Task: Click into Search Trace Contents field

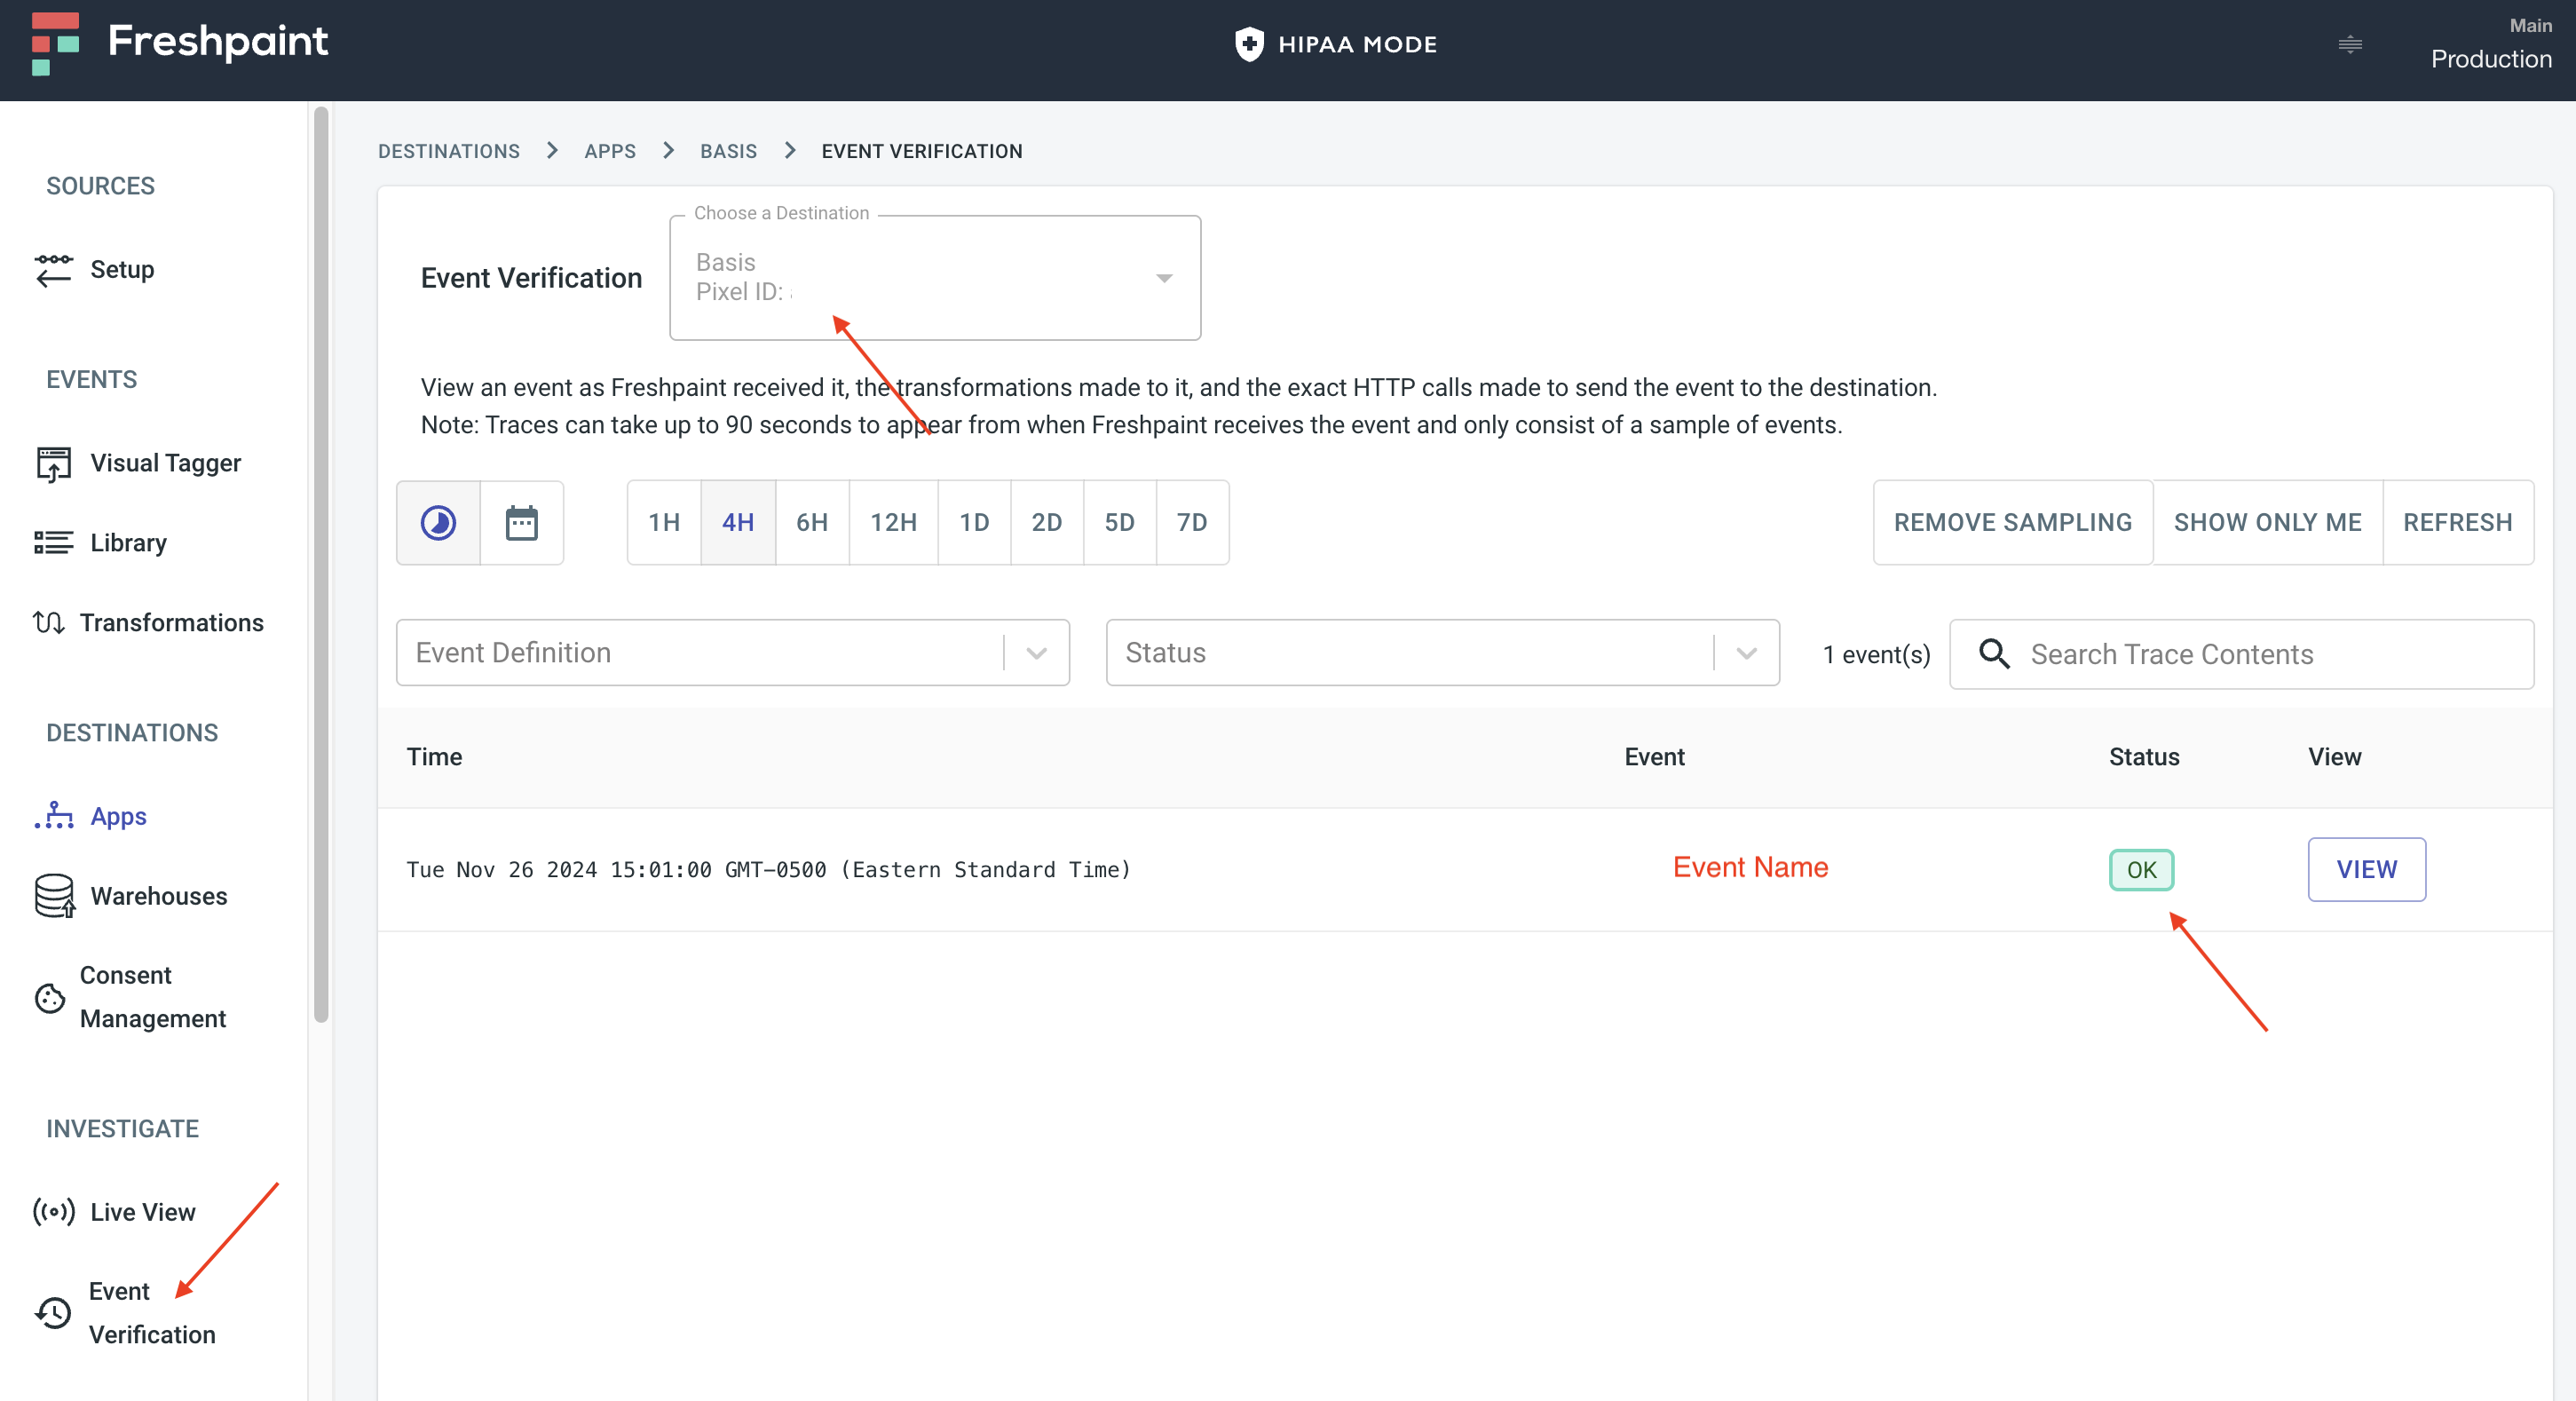Action: click(x=2242, y=654)
